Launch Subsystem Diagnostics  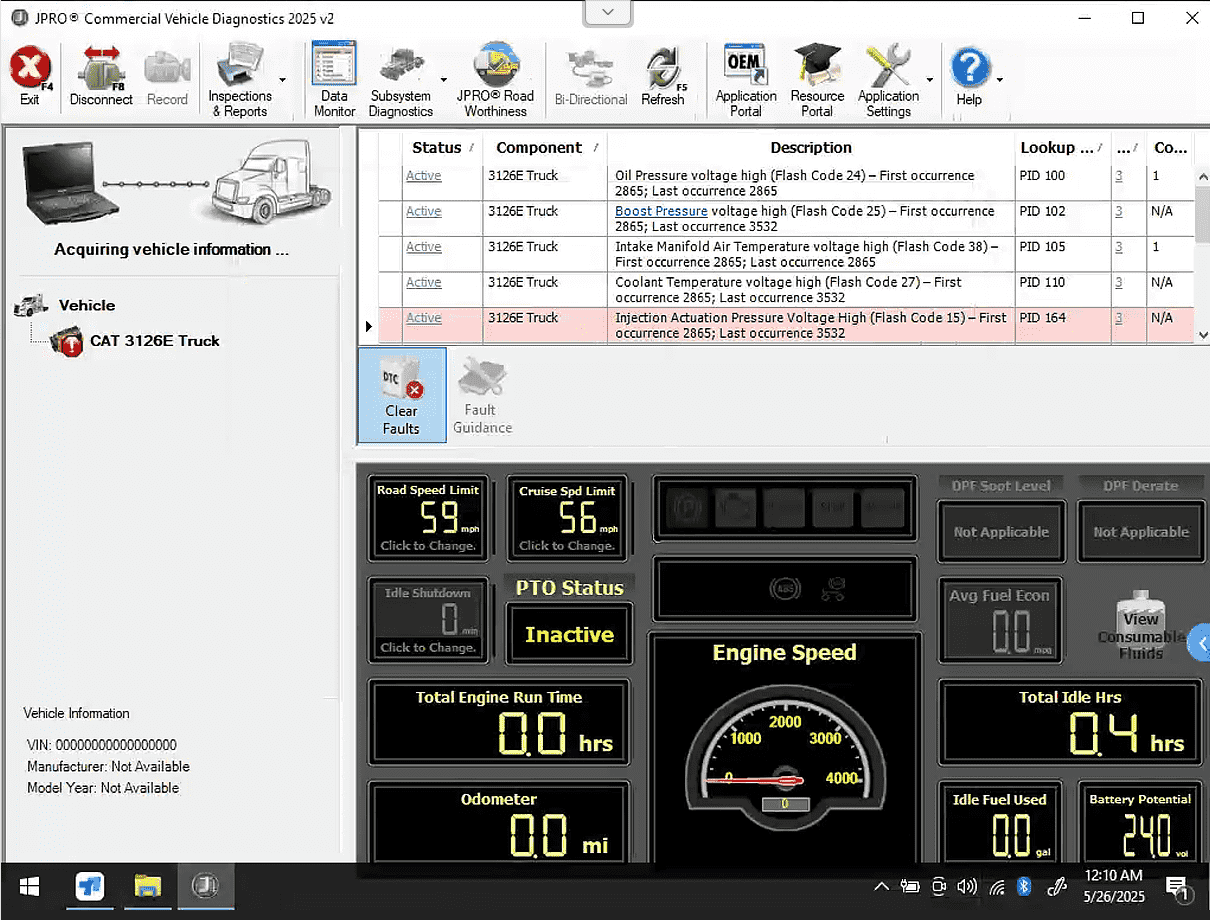point(400,78)
